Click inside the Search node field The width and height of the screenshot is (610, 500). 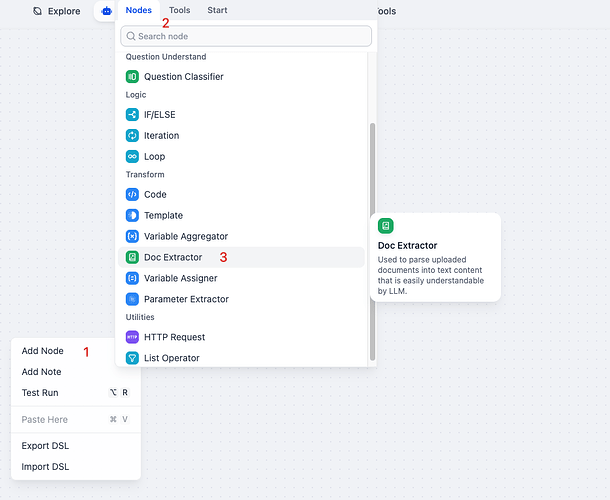(x=246, y=36)
